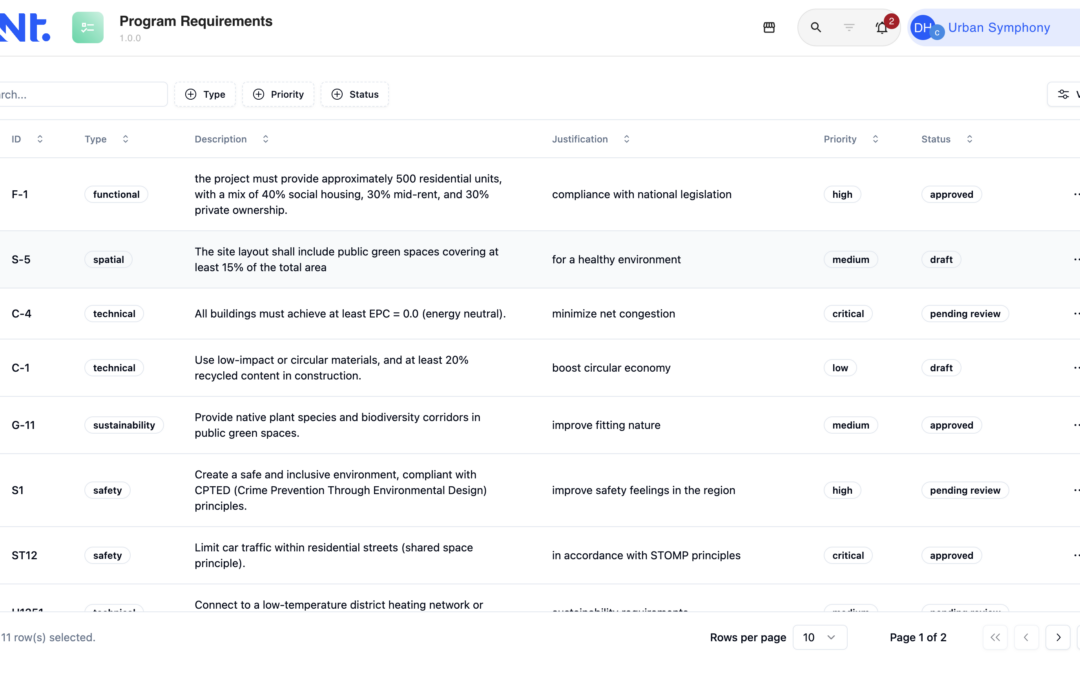
Task: Click medium priority badge in G-11 row
Action: click(x=851, y=425)
